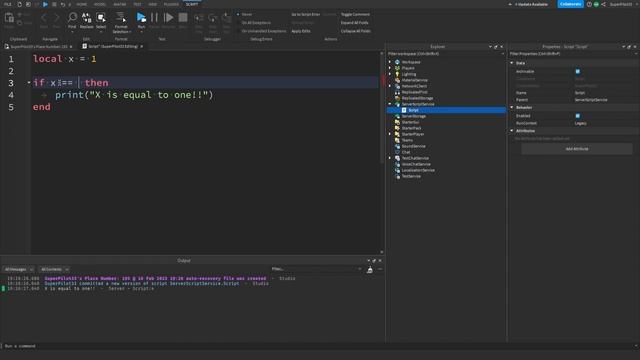Collapse the Behavior properties section
The width and height of the screenshot is (640, 360).
pyautogui.click(x=512, y=107)
